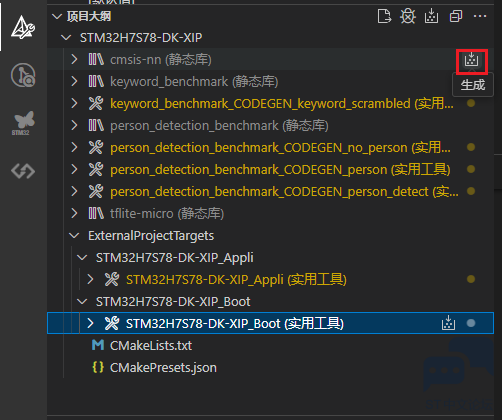Viewport: 502px width, 420px height.
Task: Expand person_detection_benchmark_CODEGEN_person_detect node
Action: click(x=74, y=191)
